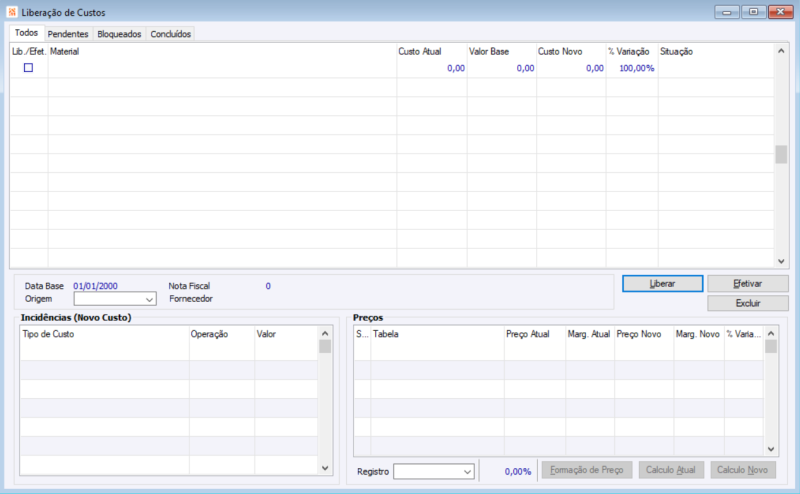This screenshot has width=800, height=494.
Task: Click the Situação column header
Action: coord(716,52)
